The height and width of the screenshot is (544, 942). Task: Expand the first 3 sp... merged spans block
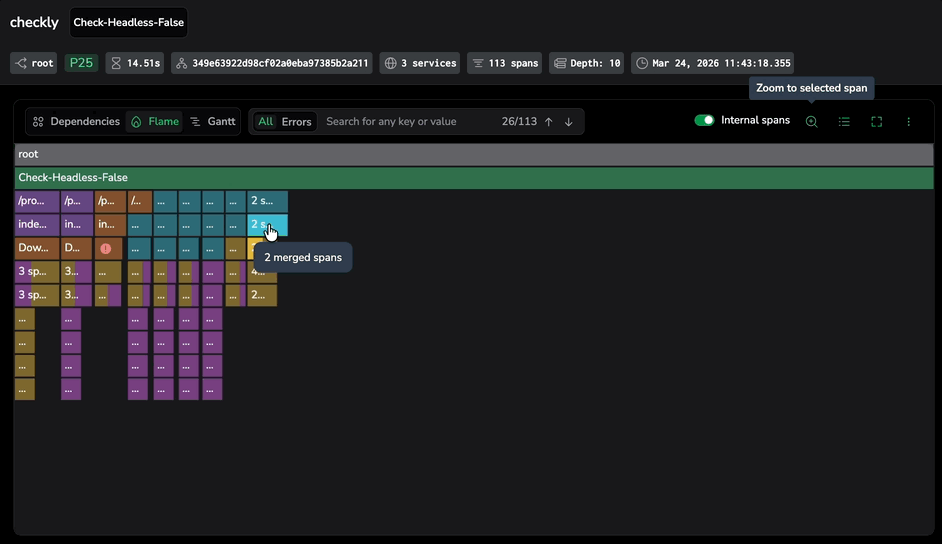click(x=36, y=271)
